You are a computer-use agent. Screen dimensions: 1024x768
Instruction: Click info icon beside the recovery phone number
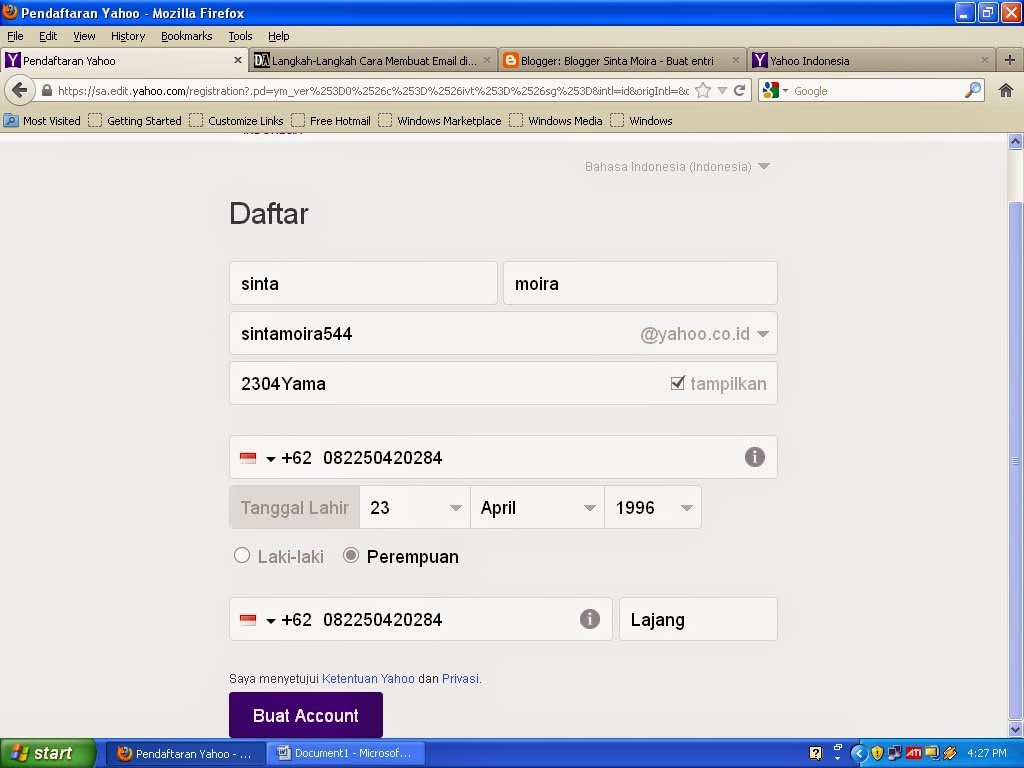tap(589, 619)
